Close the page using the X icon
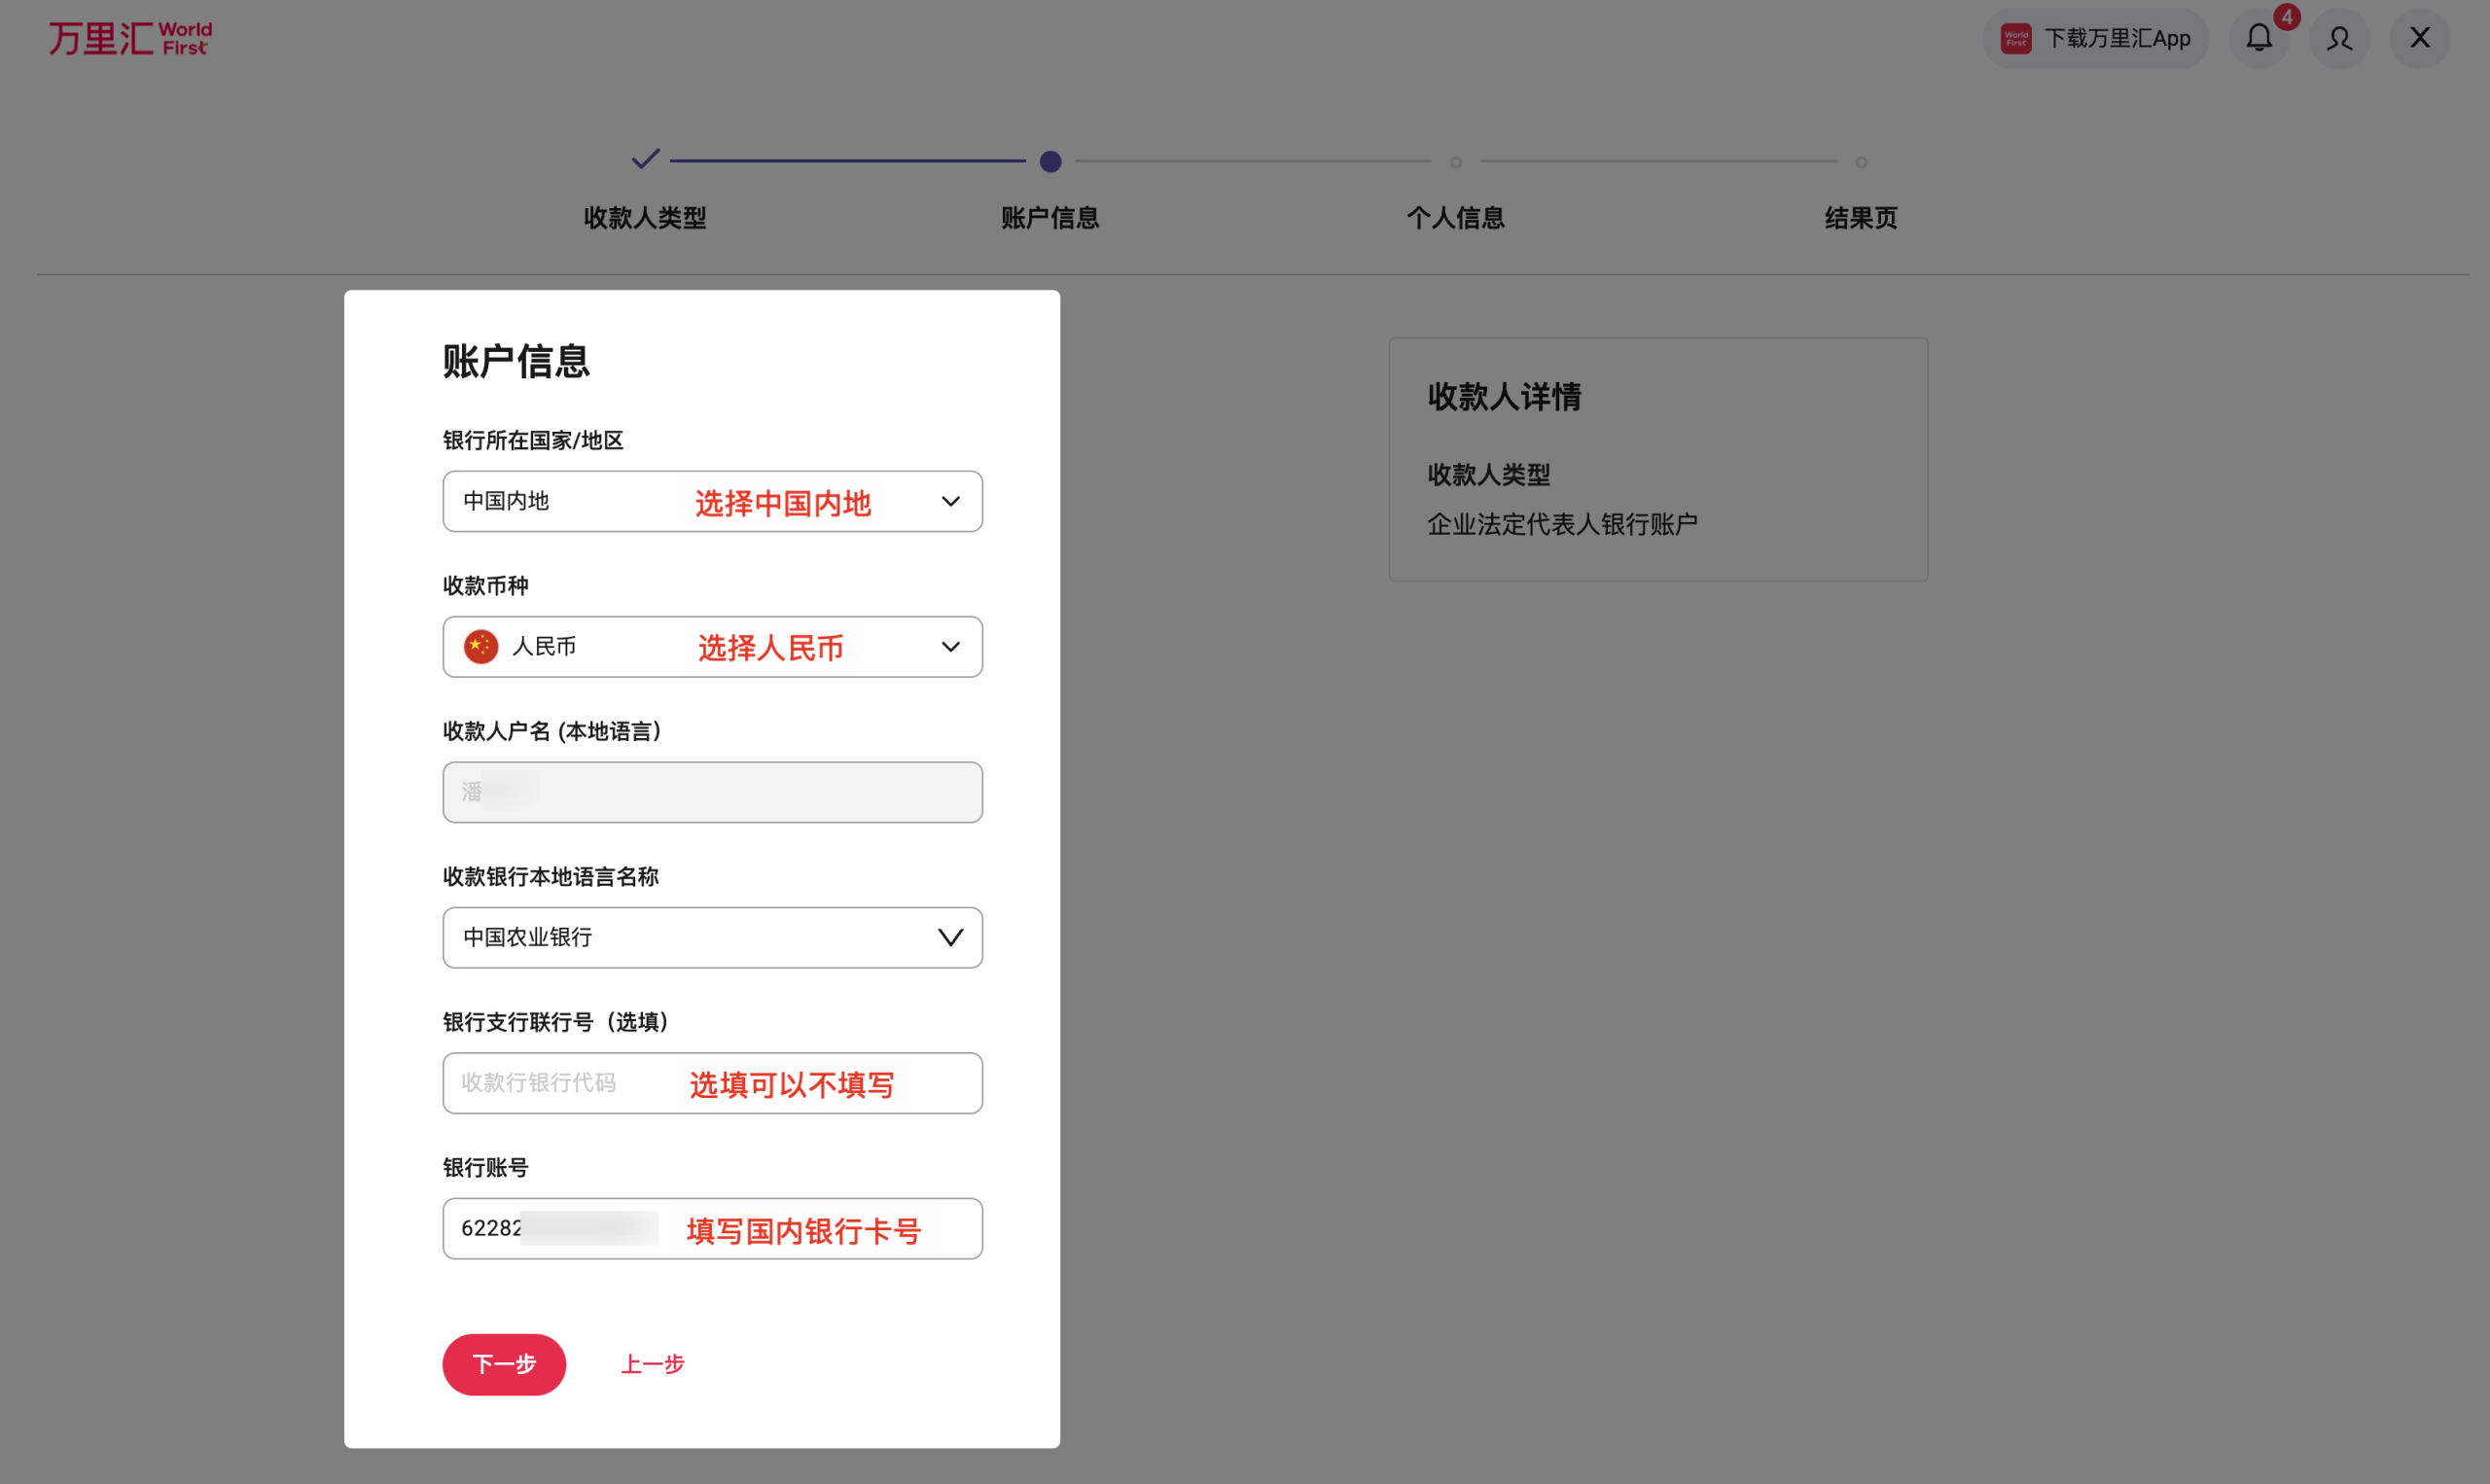The height and width of the screenshot is (1484, 2490). 2419,38
